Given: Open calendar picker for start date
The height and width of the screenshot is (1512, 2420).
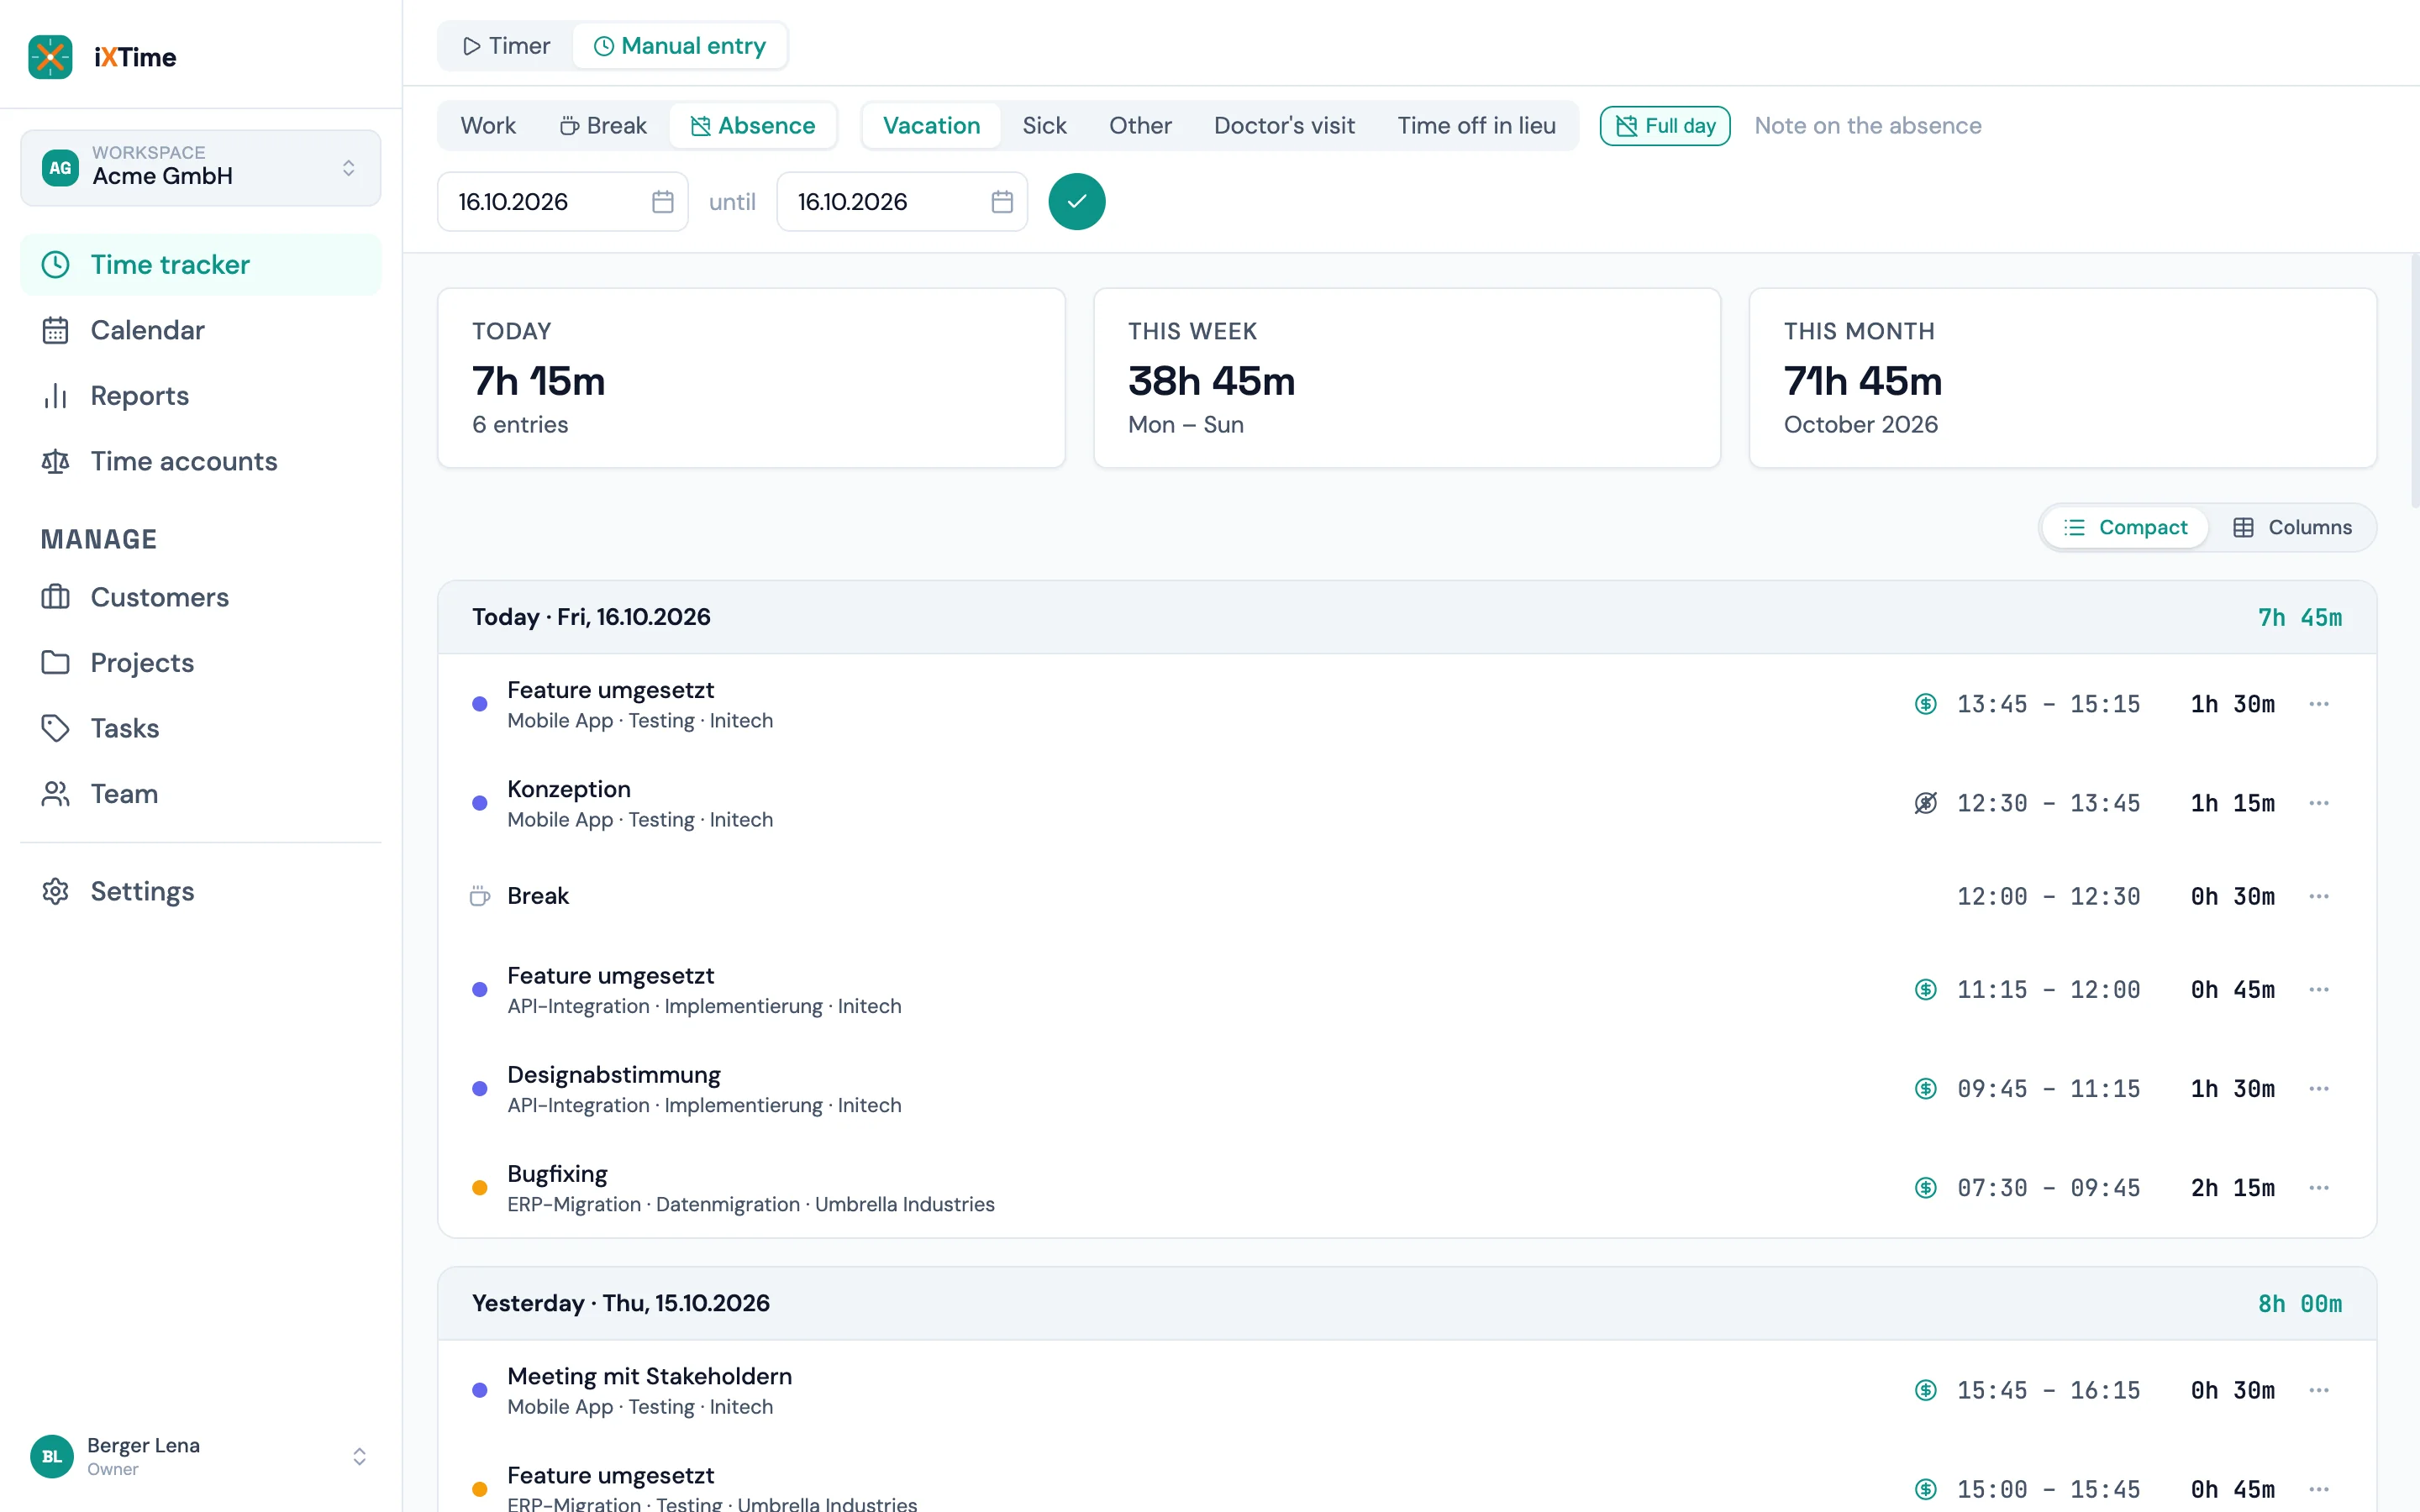Looking at the screenshot, I should click(x=662, y=202).
